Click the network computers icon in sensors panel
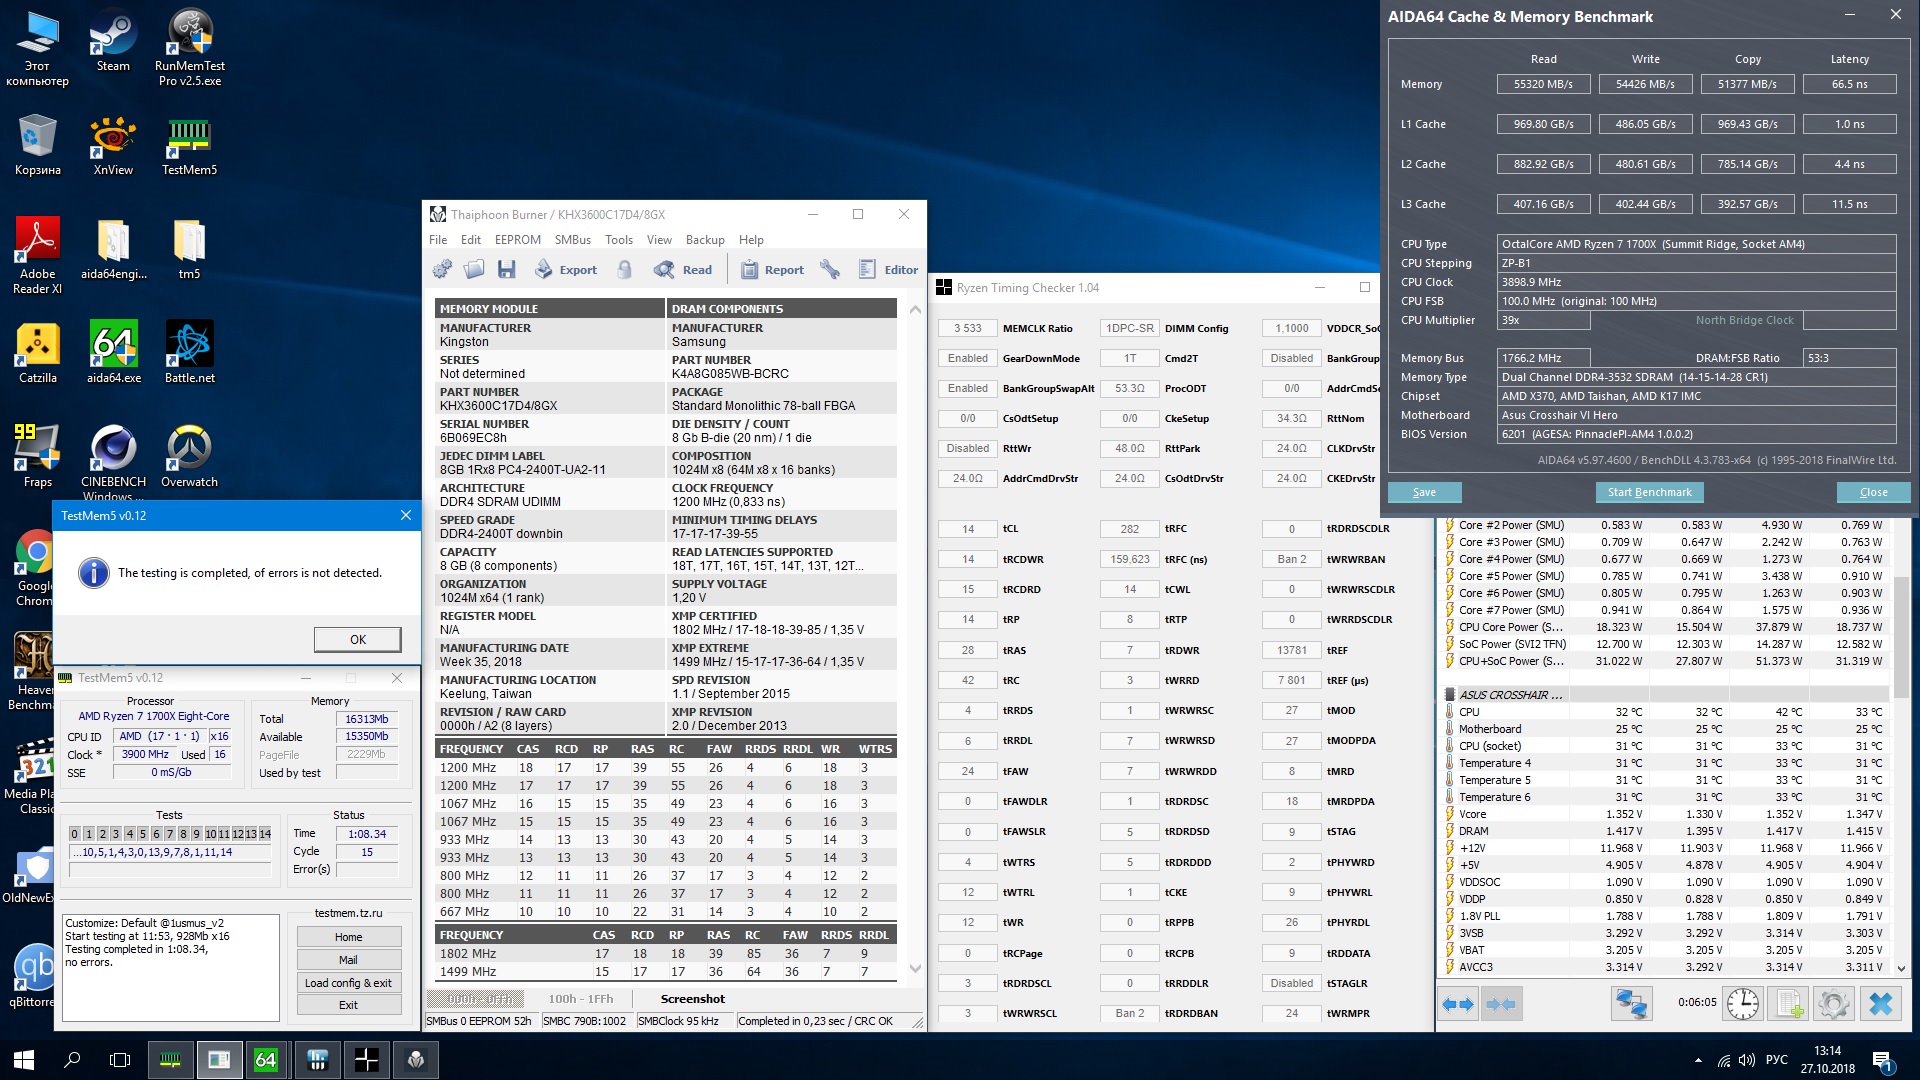1920x1080 pixels. [1631, 1003]
